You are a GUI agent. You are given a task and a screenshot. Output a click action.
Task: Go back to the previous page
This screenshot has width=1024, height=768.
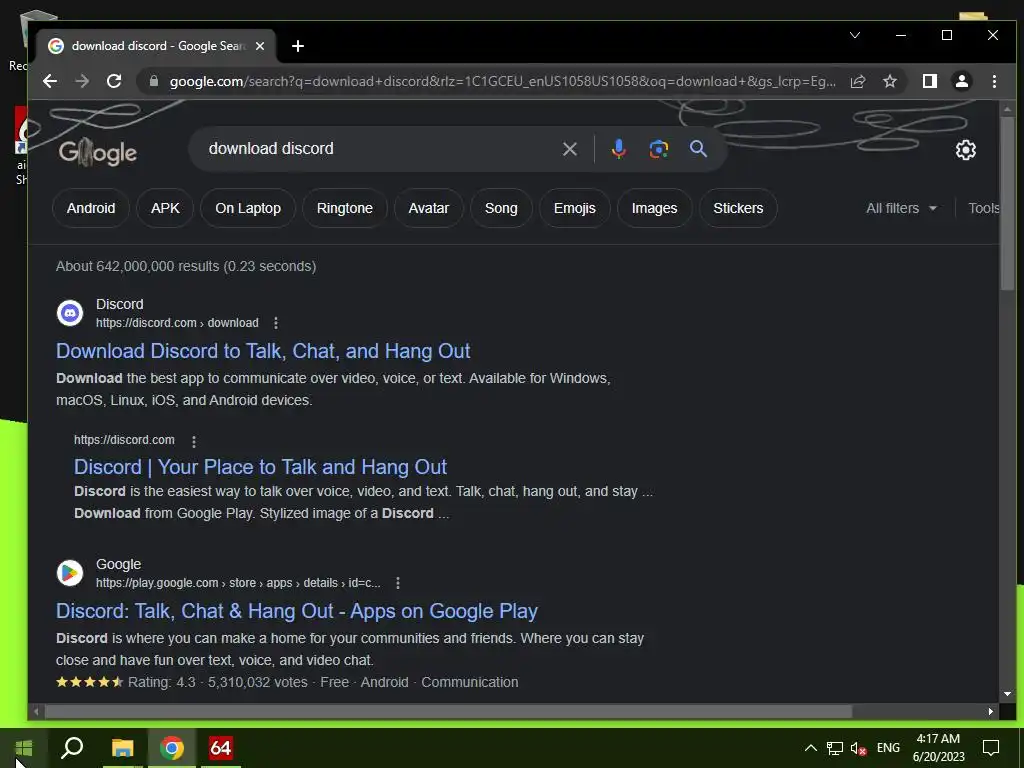[x=50, y=81]
